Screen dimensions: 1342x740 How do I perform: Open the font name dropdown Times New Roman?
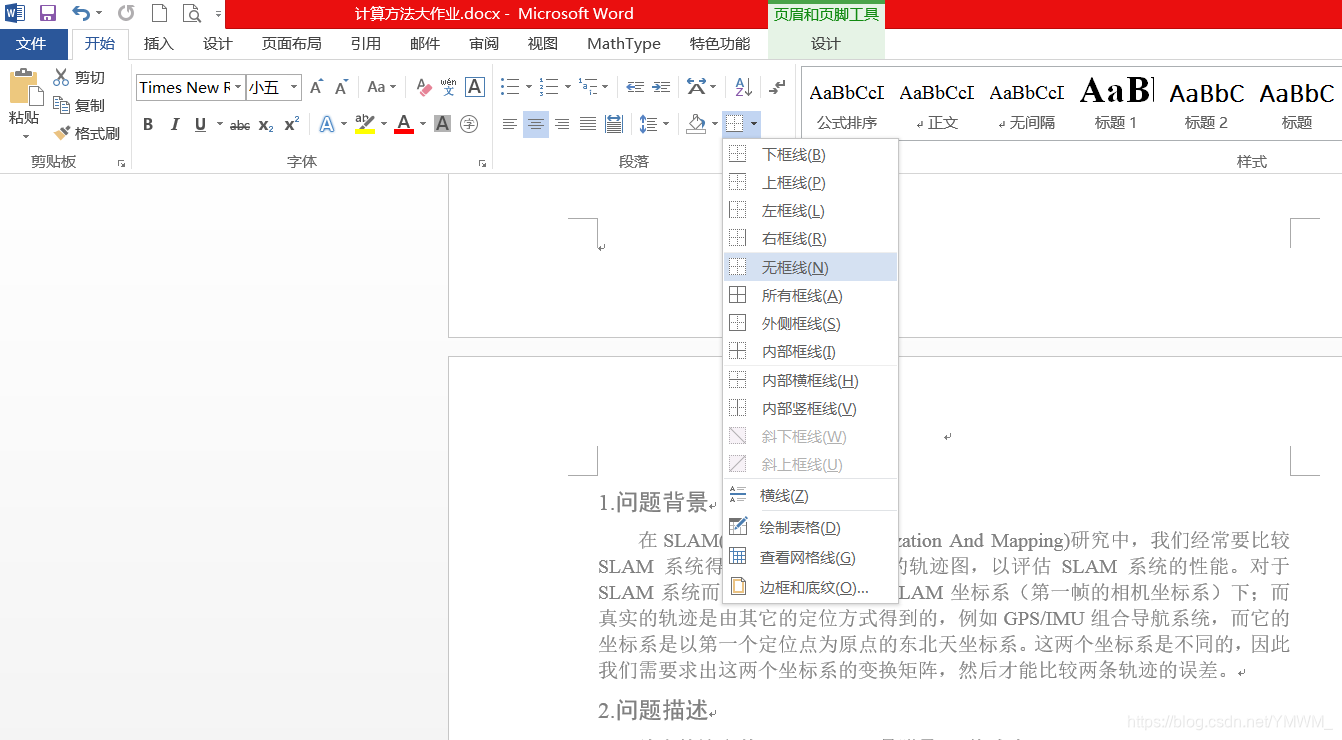pyautogui.click(x=238, y=88)
